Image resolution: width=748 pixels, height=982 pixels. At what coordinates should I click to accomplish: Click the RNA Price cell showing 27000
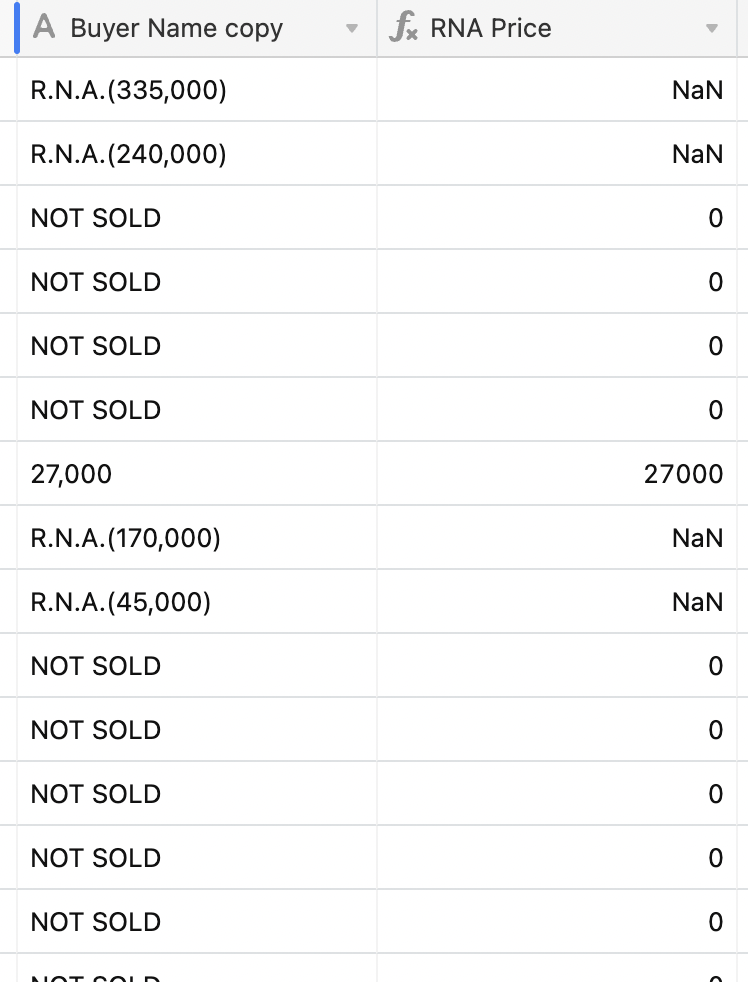pos(557,473)
